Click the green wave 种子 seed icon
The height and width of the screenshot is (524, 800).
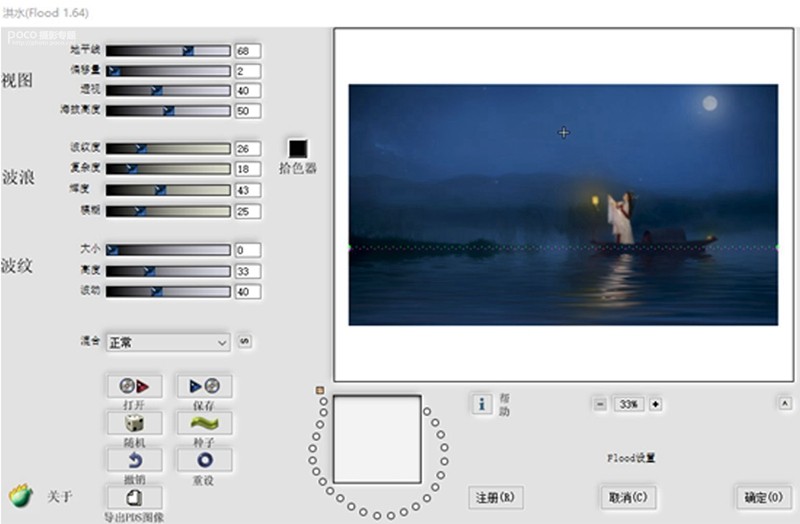(205, 423)
